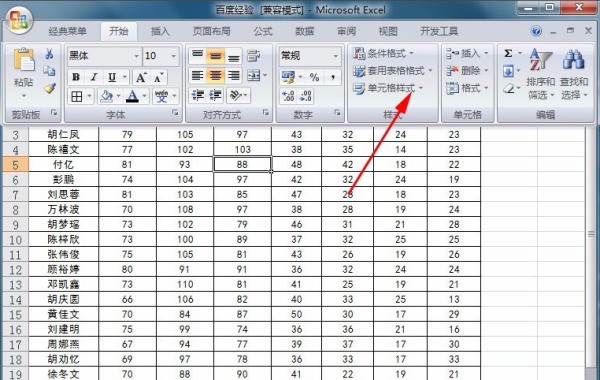
Task: Switch to the 公式 tab
Action: click(263, 31)
